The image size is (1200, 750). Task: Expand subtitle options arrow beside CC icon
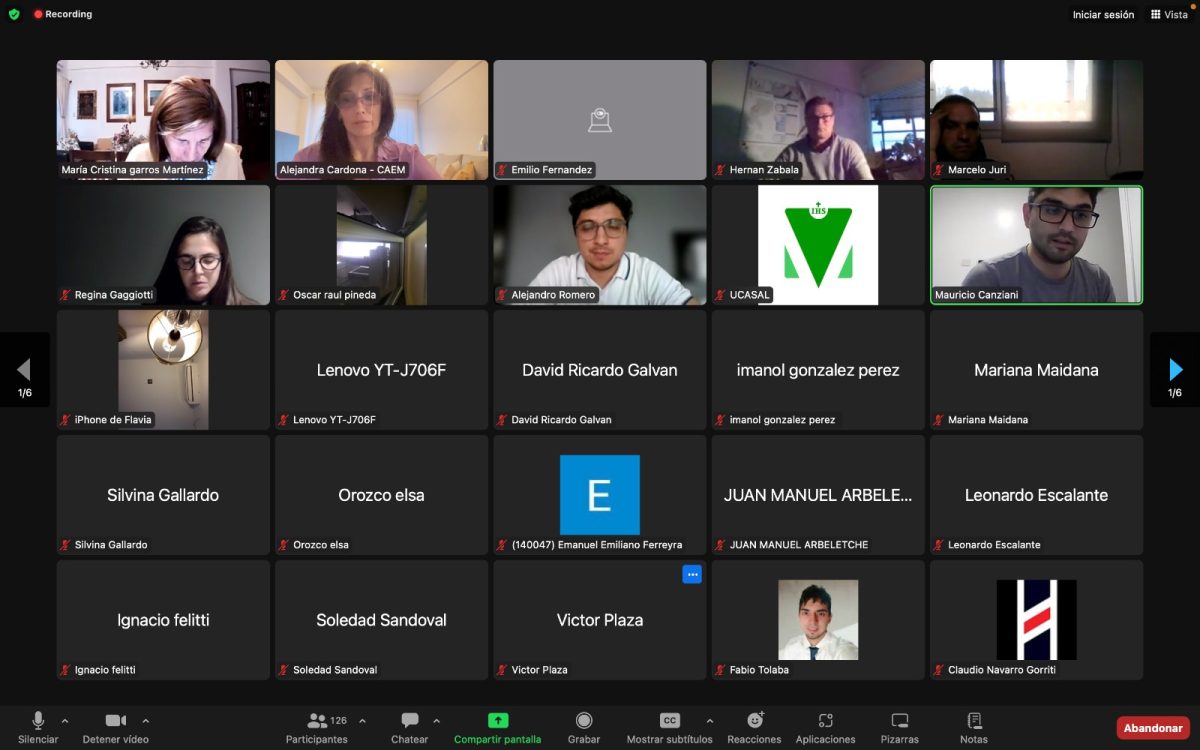pyautogui.click(x=710, y=720)
